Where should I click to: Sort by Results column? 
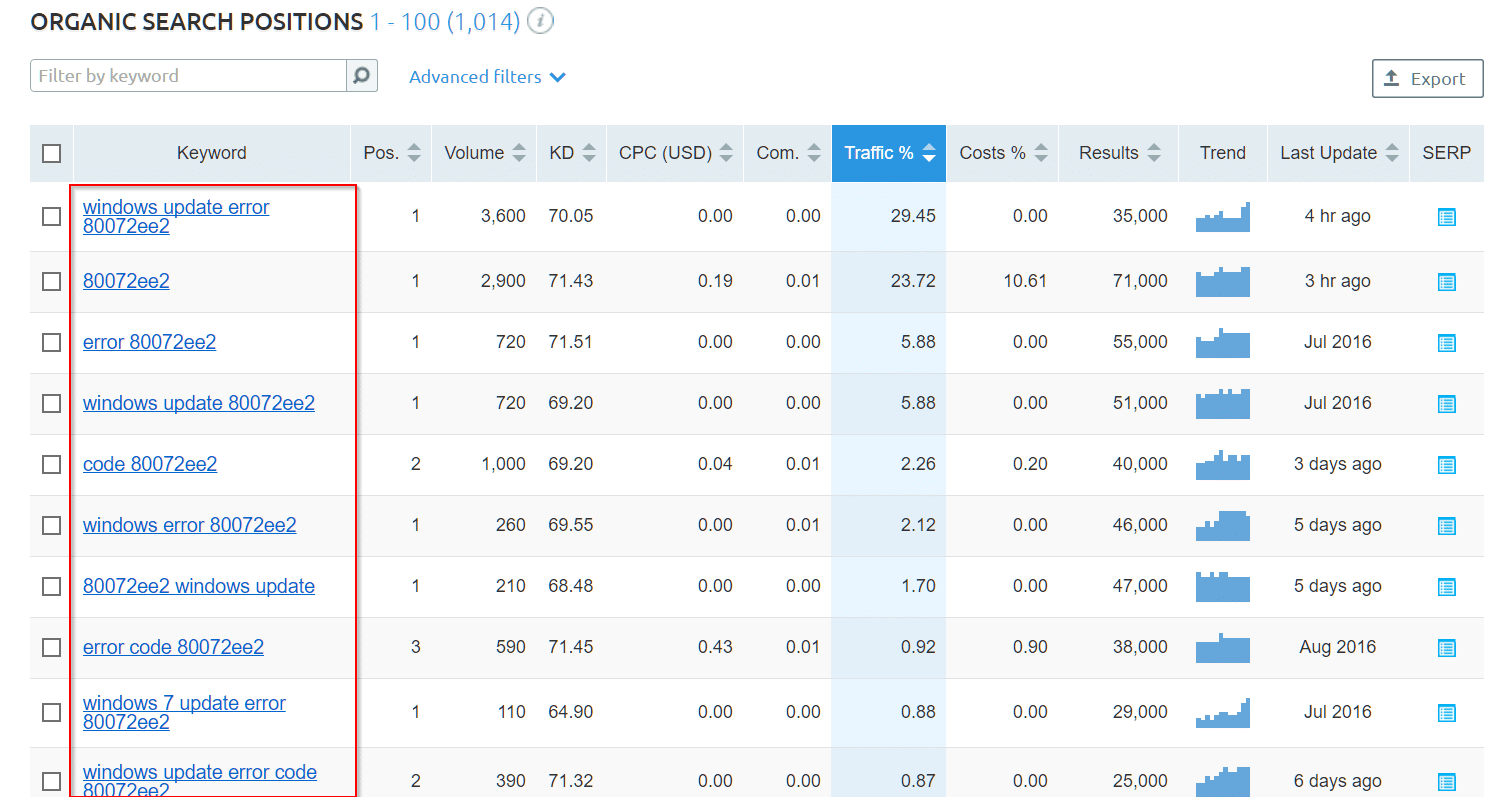[x=1119, y=153]
